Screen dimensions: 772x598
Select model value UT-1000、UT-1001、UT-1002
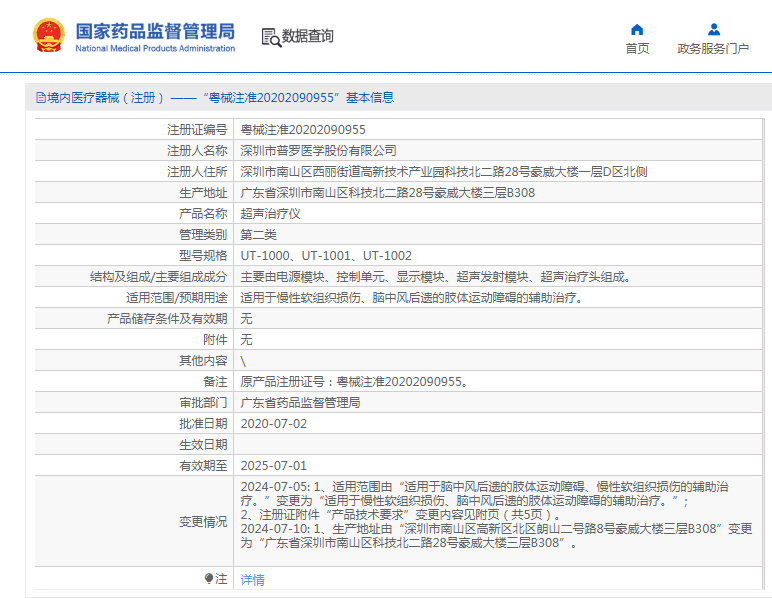coord(326,256)
